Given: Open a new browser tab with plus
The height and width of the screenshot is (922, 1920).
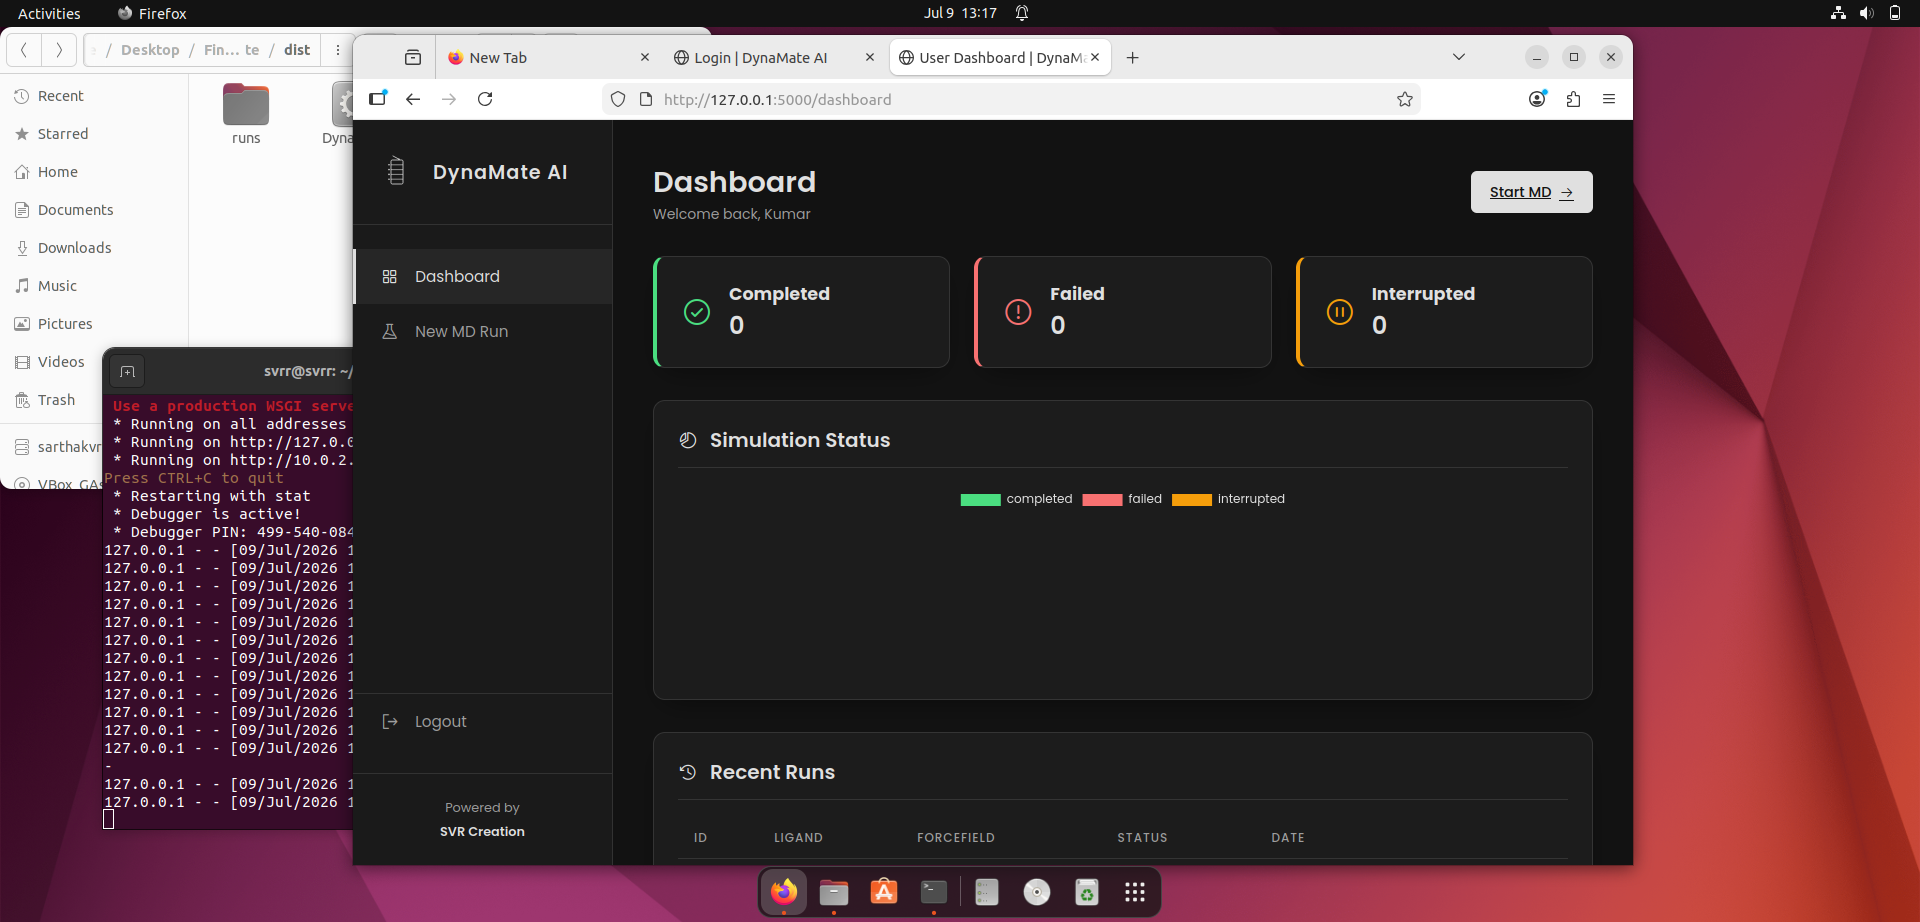Looking at the screenshot, I should pos(1132,57).
